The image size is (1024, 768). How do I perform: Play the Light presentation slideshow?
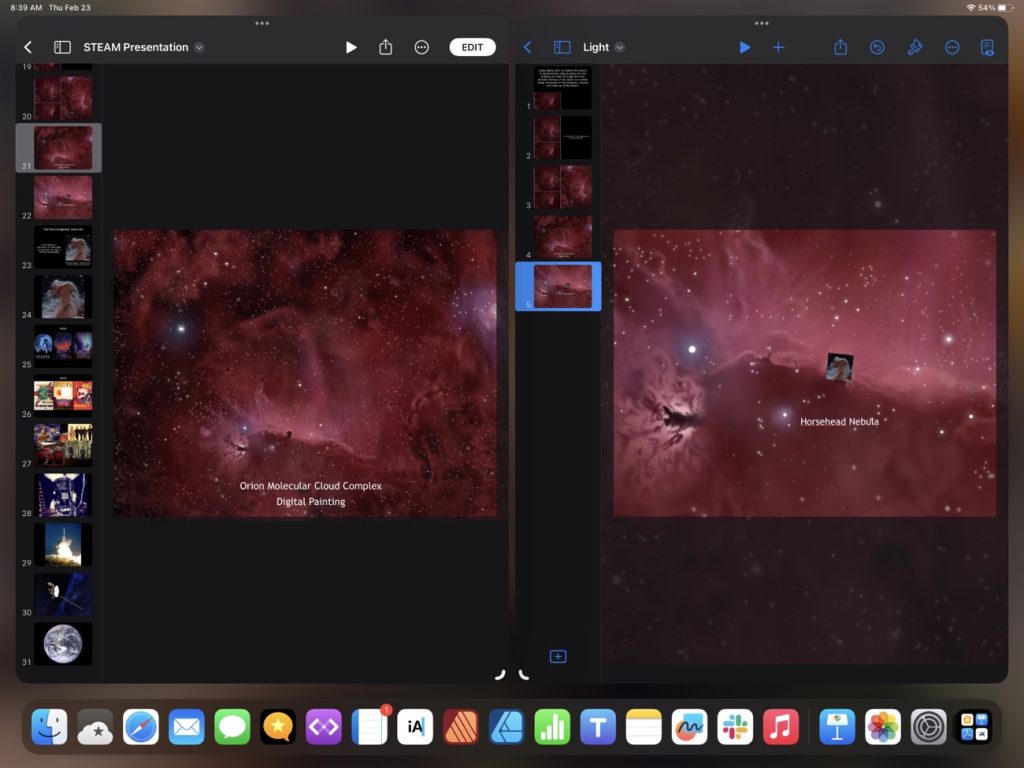coord(744,46)
